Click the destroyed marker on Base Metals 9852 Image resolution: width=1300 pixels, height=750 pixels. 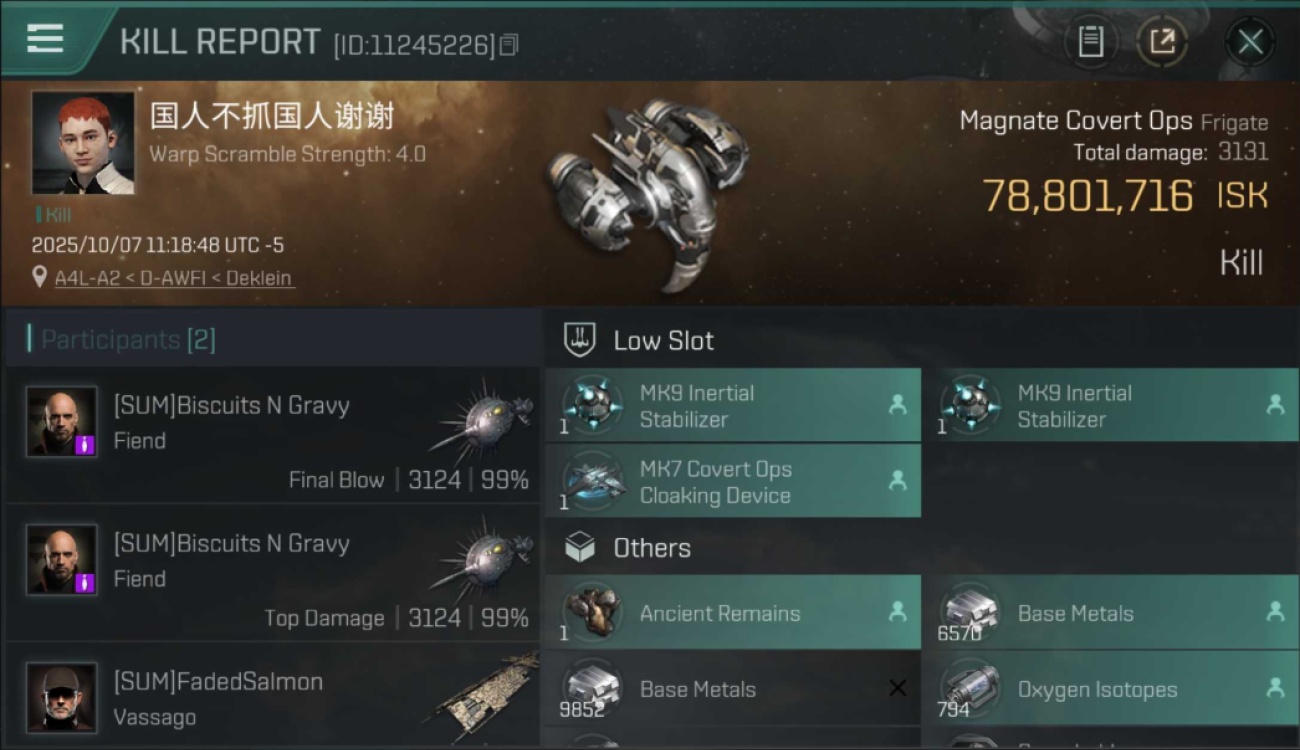[897, 688]
